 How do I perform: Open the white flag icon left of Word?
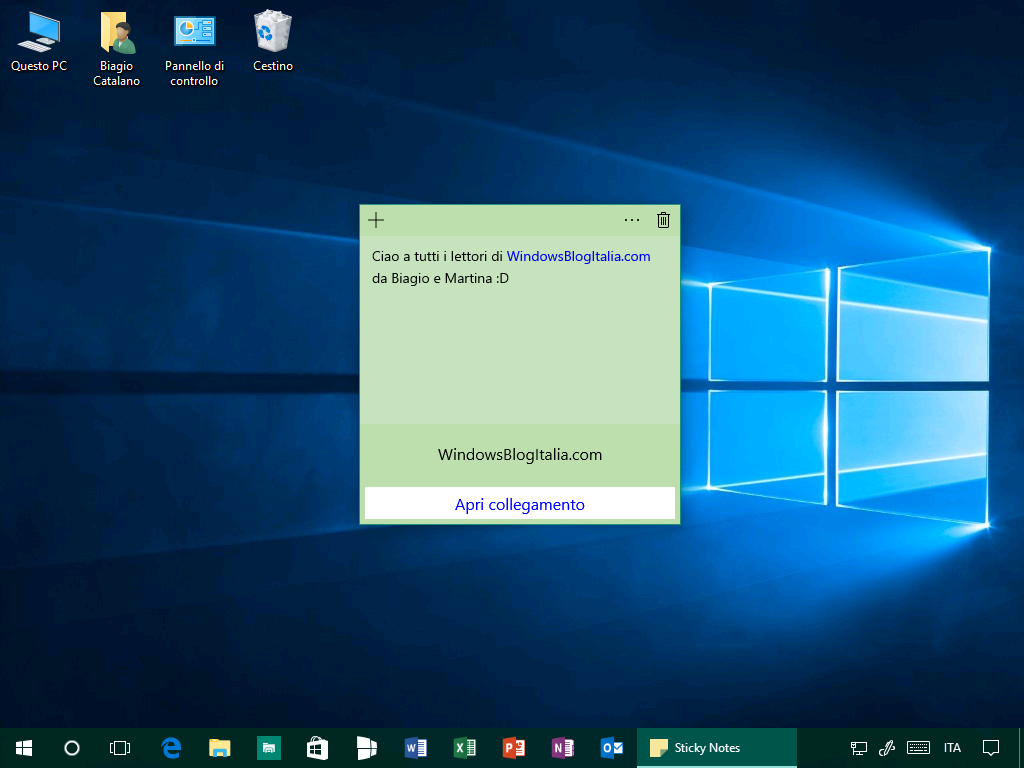[366, 748]
